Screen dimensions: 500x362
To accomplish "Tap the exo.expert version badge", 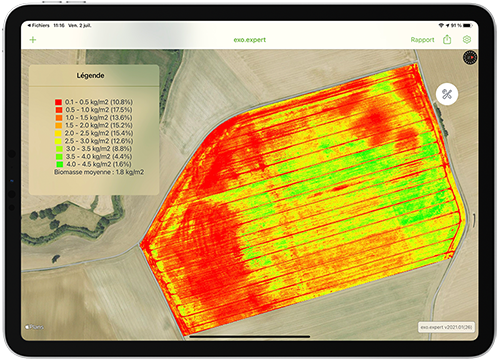I will (x=446, y=327).
